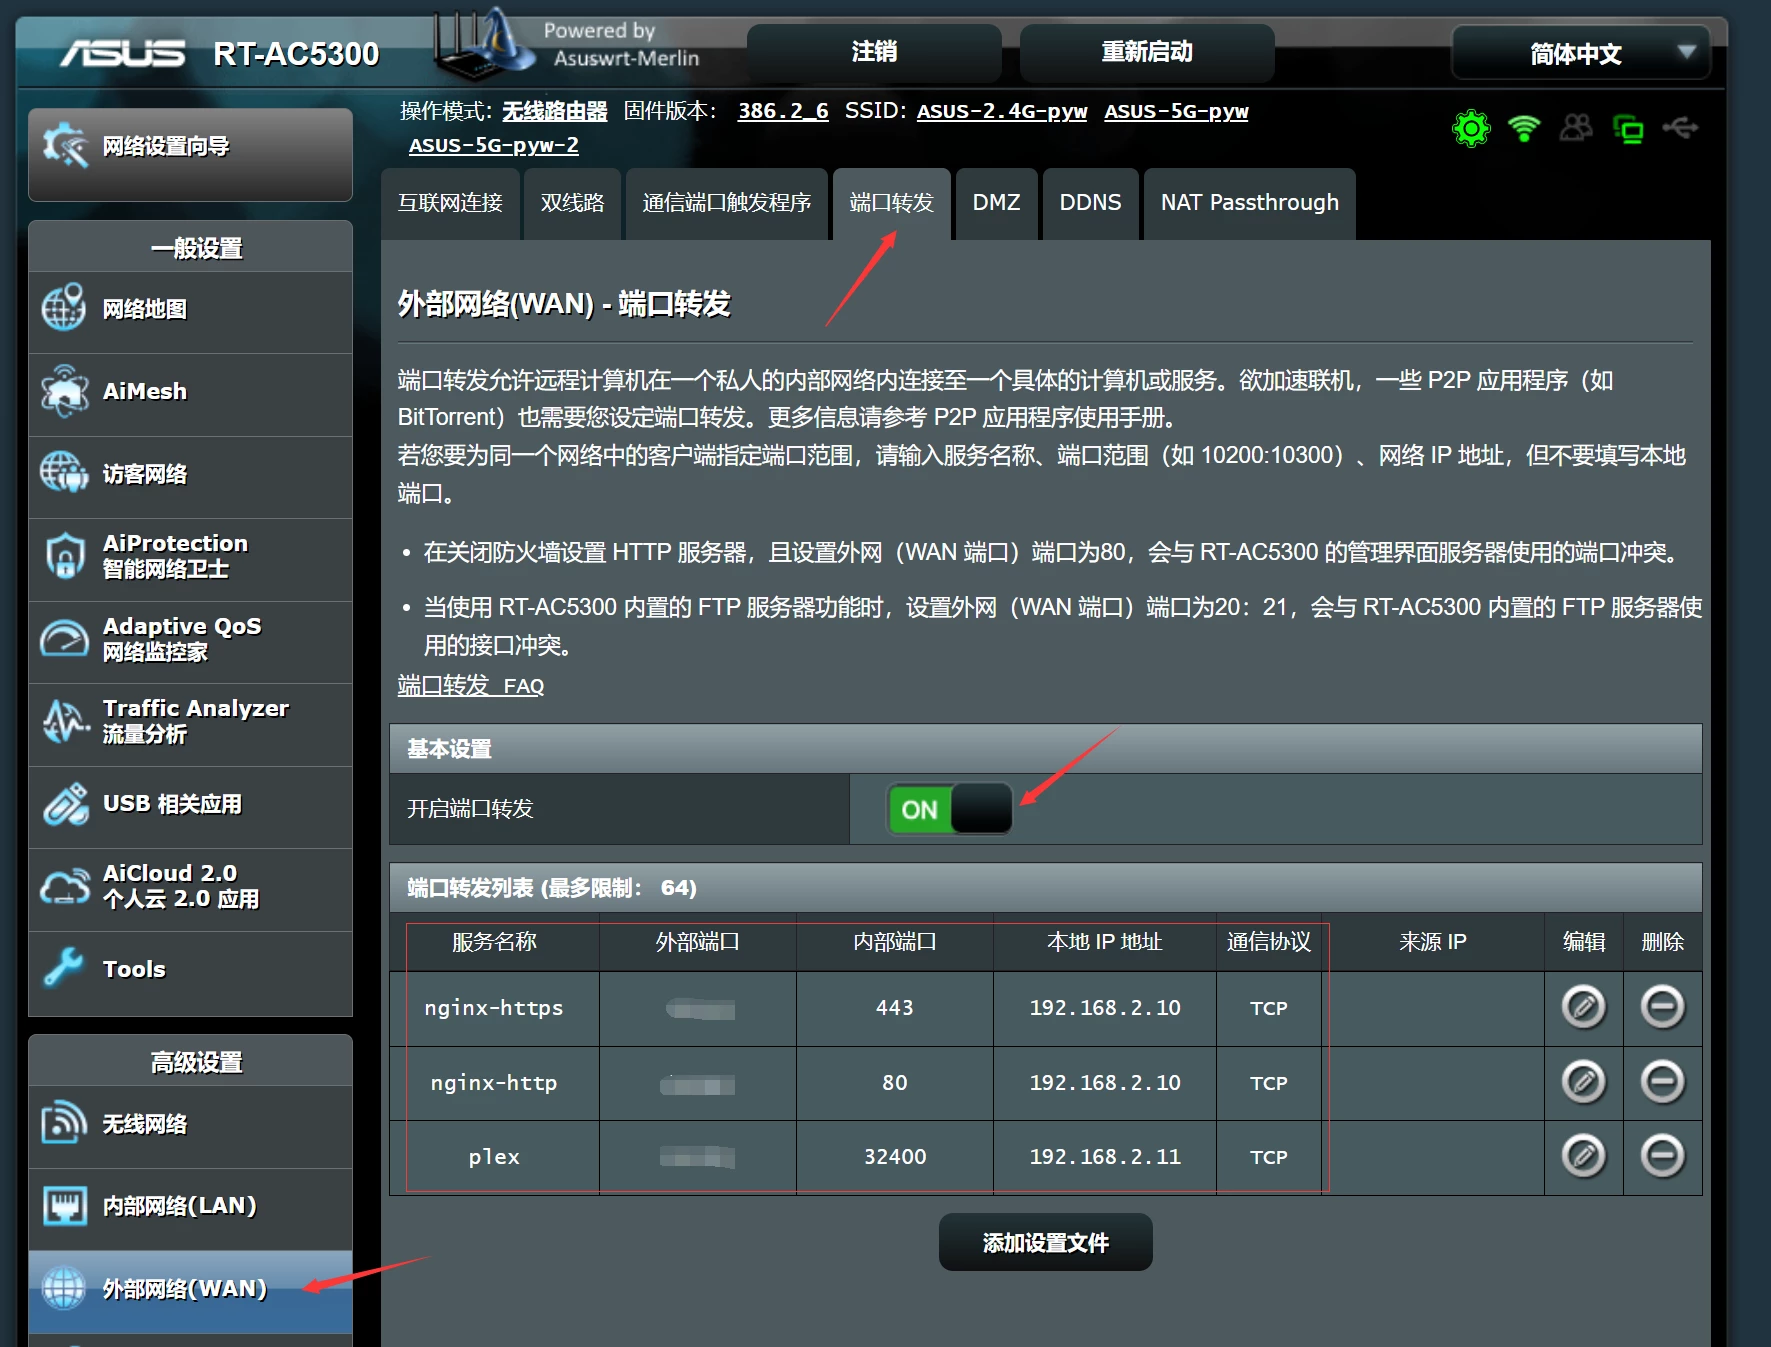1771x1347 pixels.
Task: Click the 内部网络(LAN) monitor icon
Action: coord(64,1206)
